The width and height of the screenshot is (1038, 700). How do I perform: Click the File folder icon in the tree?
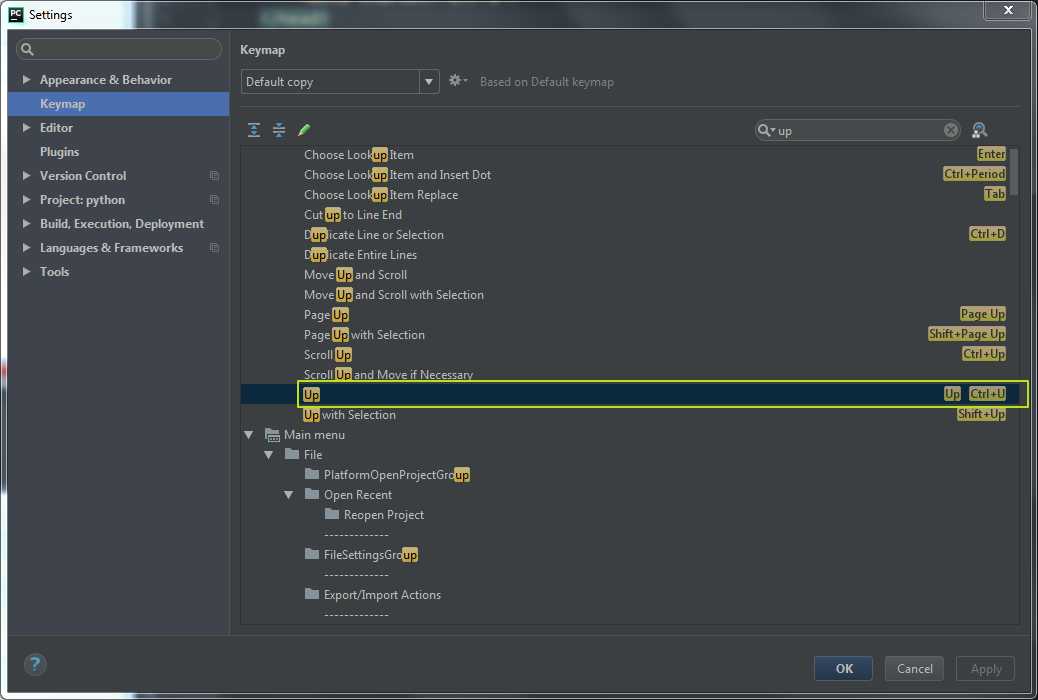pyautogui.click(x=291, y=454)
